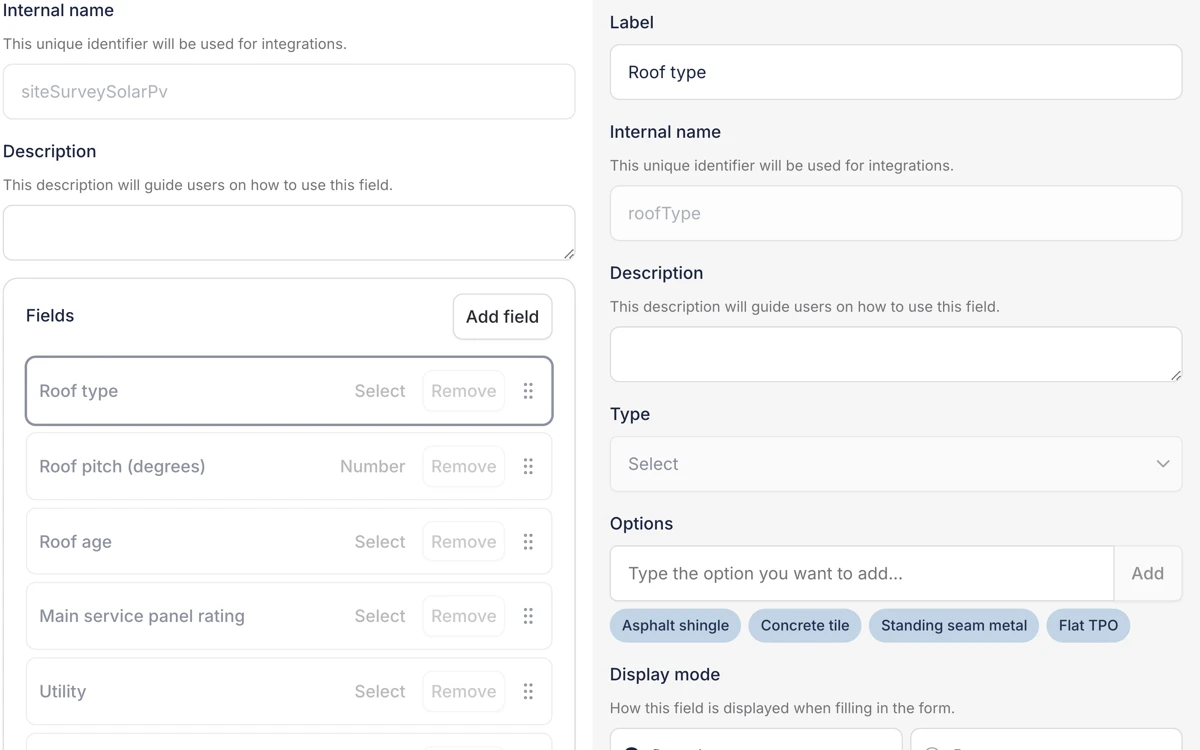This screenshot has height=750, width=1200.
Task: Remove the Roof age field
Action: [x=464, y=542]
